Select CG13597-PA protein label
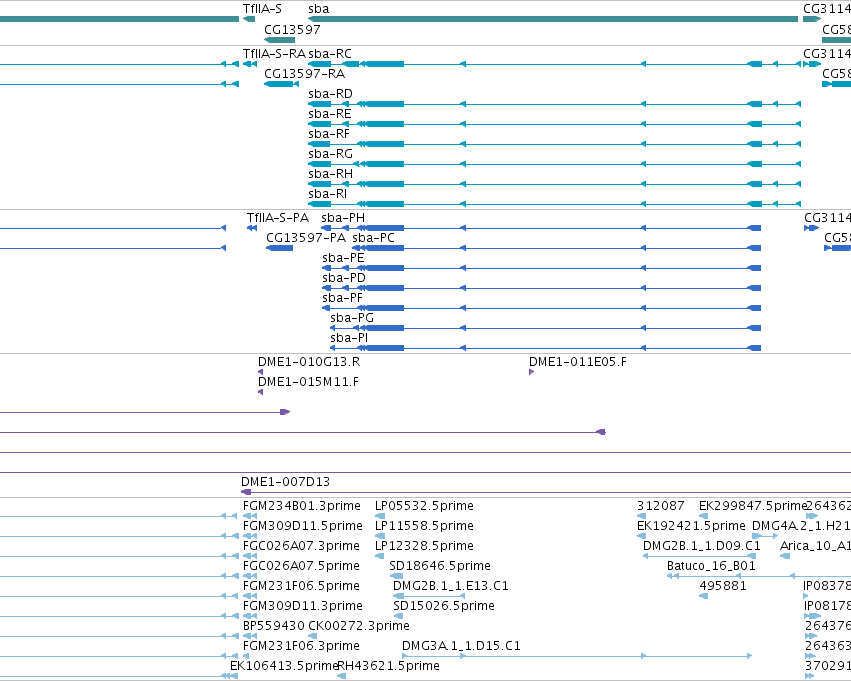The height and width of the screenshot is (681, 851). click(x=306, y=238)
